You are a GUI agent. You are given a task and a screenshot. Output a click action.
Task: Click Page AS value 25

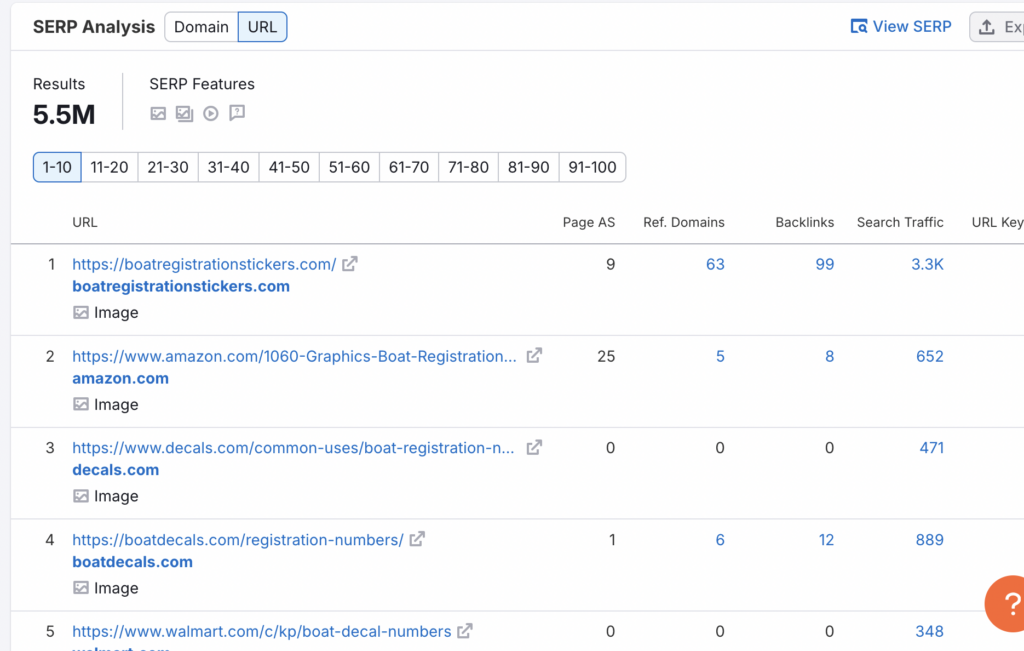coord(606,356)
